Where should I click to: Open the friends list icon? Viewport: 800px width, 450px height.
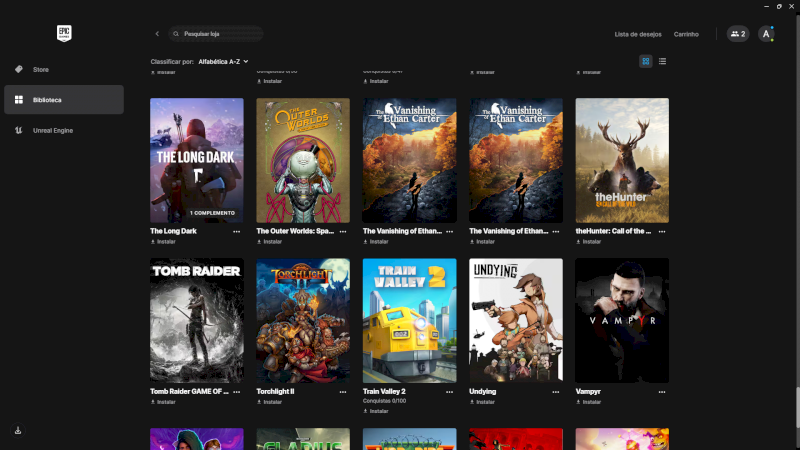click(x=737, y=34)
